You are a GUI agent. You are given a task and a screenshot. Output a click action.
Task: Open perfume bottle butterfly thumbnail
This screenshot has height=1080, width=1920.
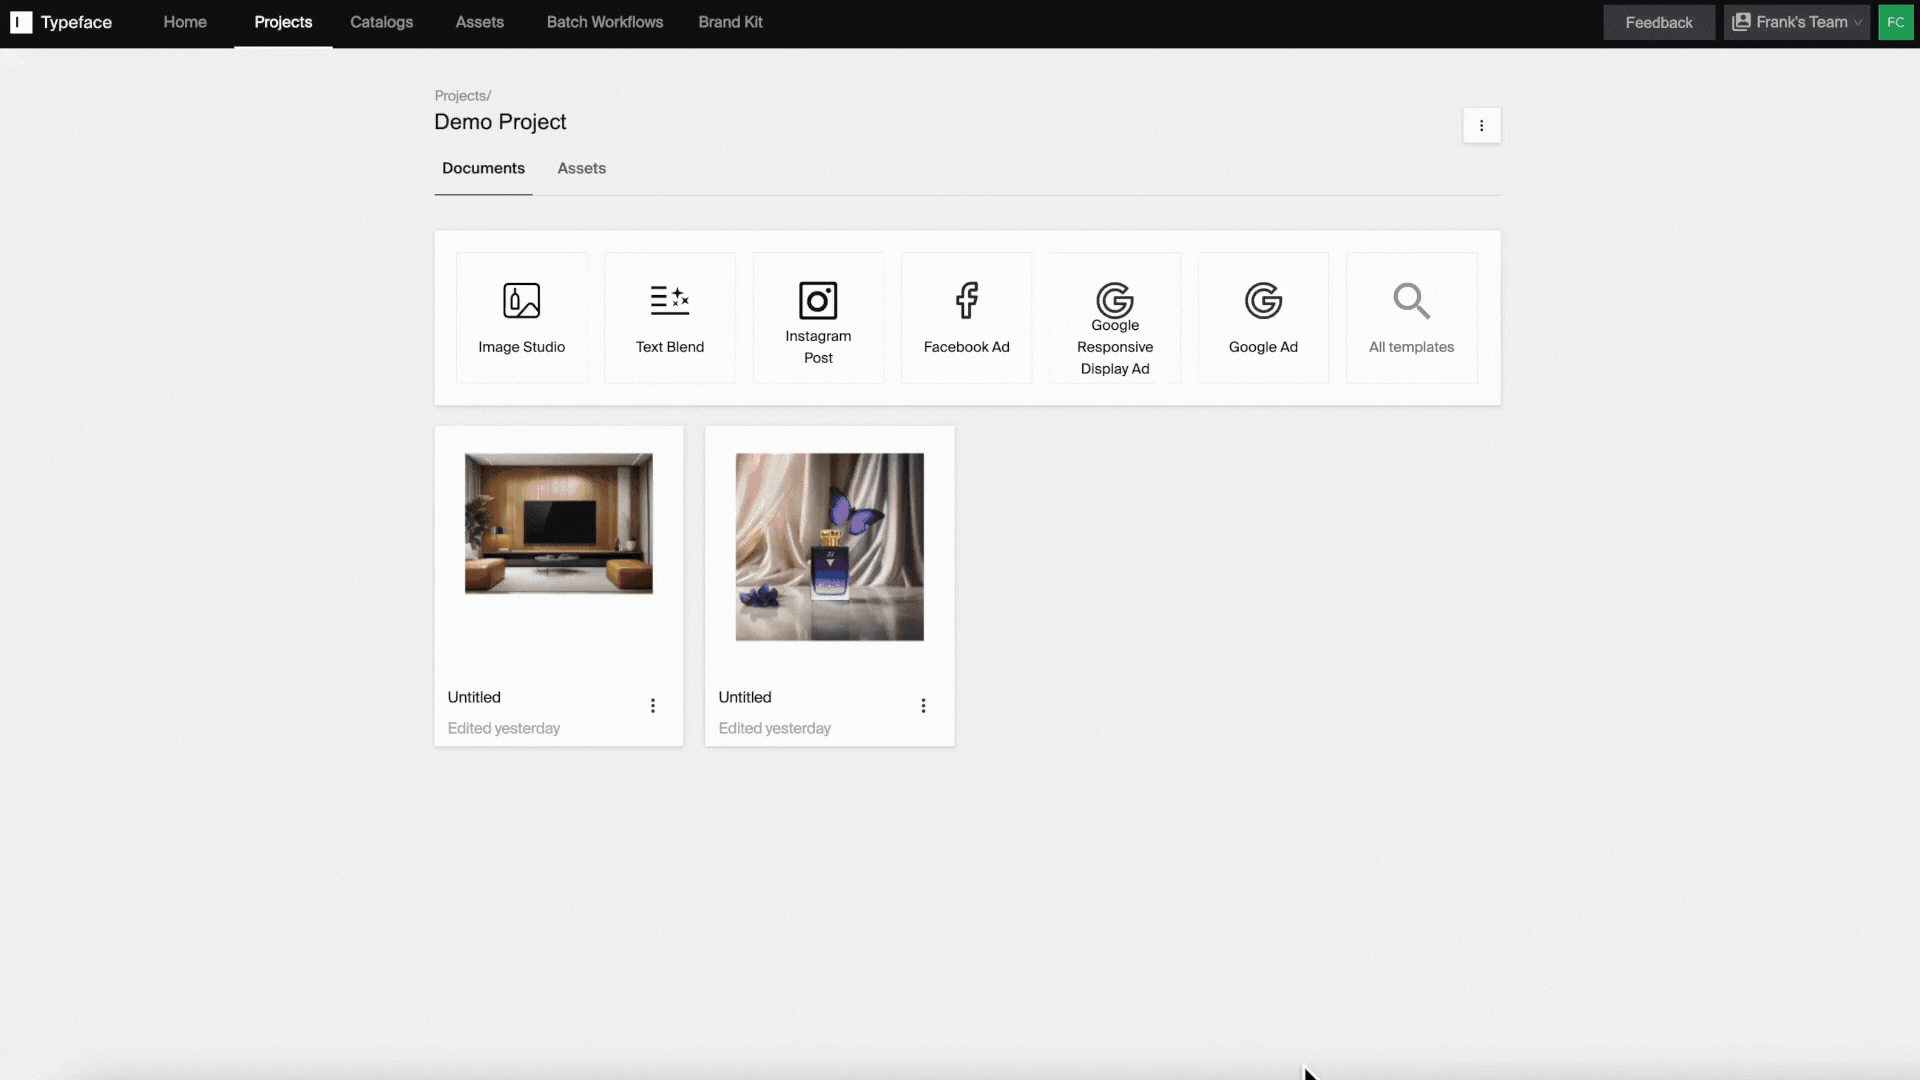click(x=830, y=547)
